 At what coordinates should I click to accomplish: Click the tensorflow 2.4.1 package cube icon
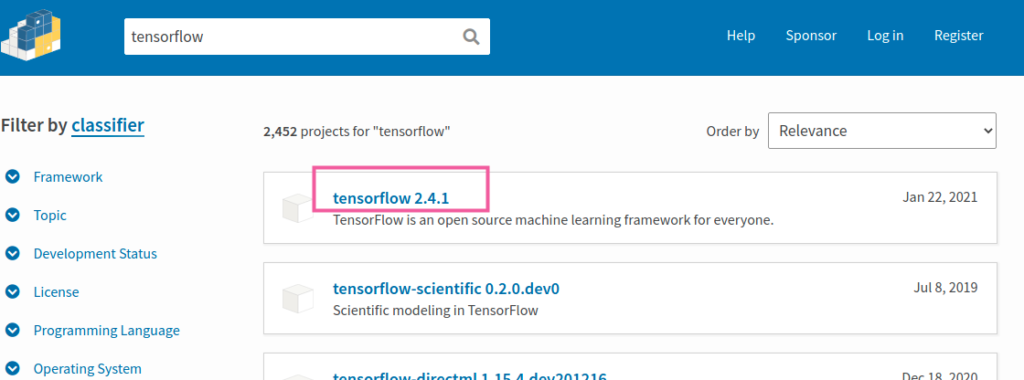(x=298, y=208)
